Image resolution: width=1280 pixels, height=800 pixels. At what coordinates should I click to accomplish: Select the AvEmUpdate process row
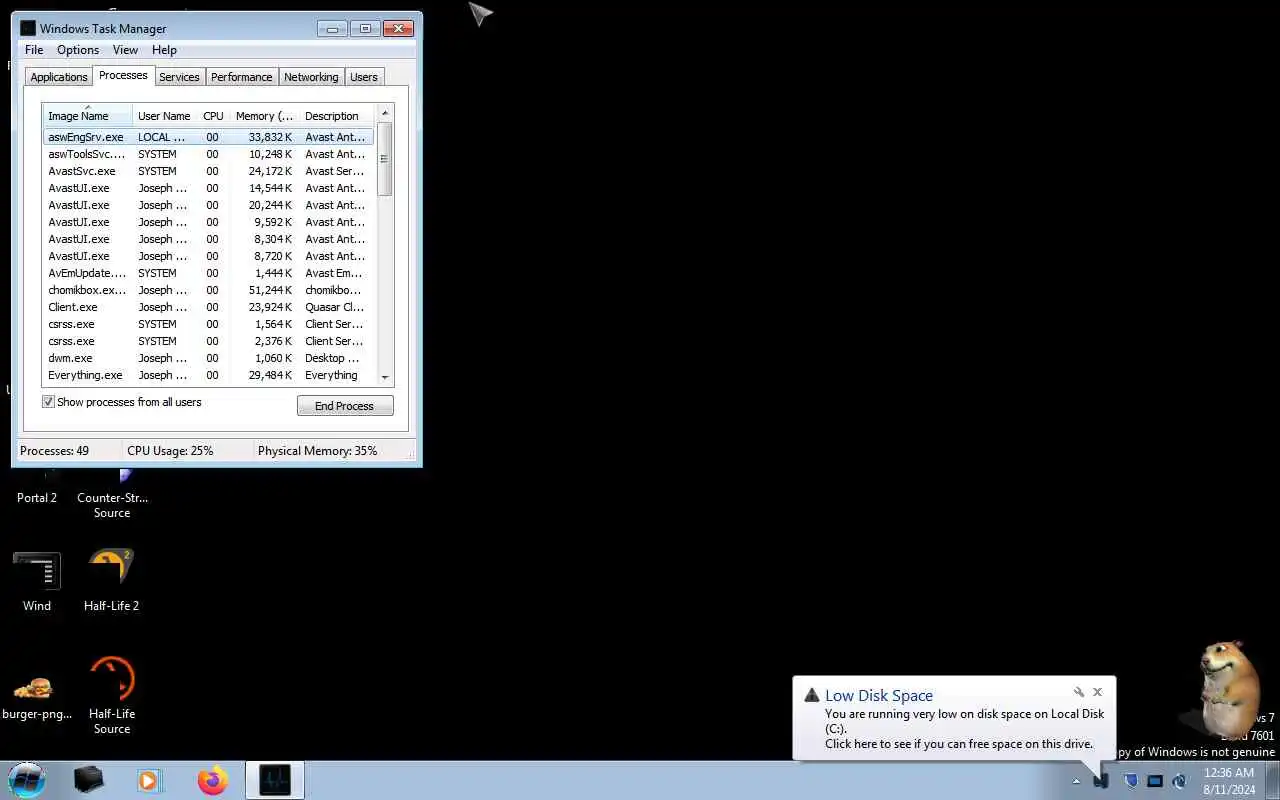coord(208,273)
